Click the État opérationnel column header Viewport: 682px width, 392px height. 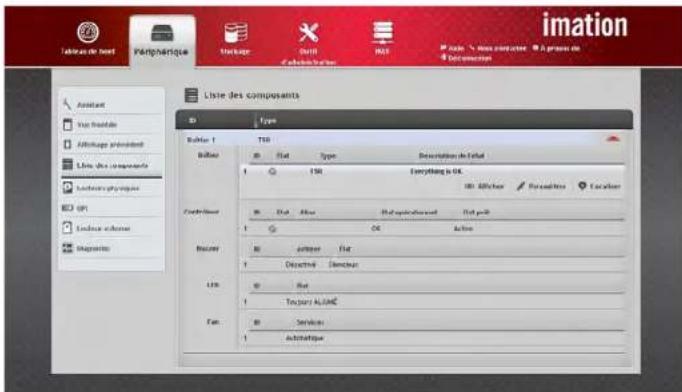[x=409, y=212]
